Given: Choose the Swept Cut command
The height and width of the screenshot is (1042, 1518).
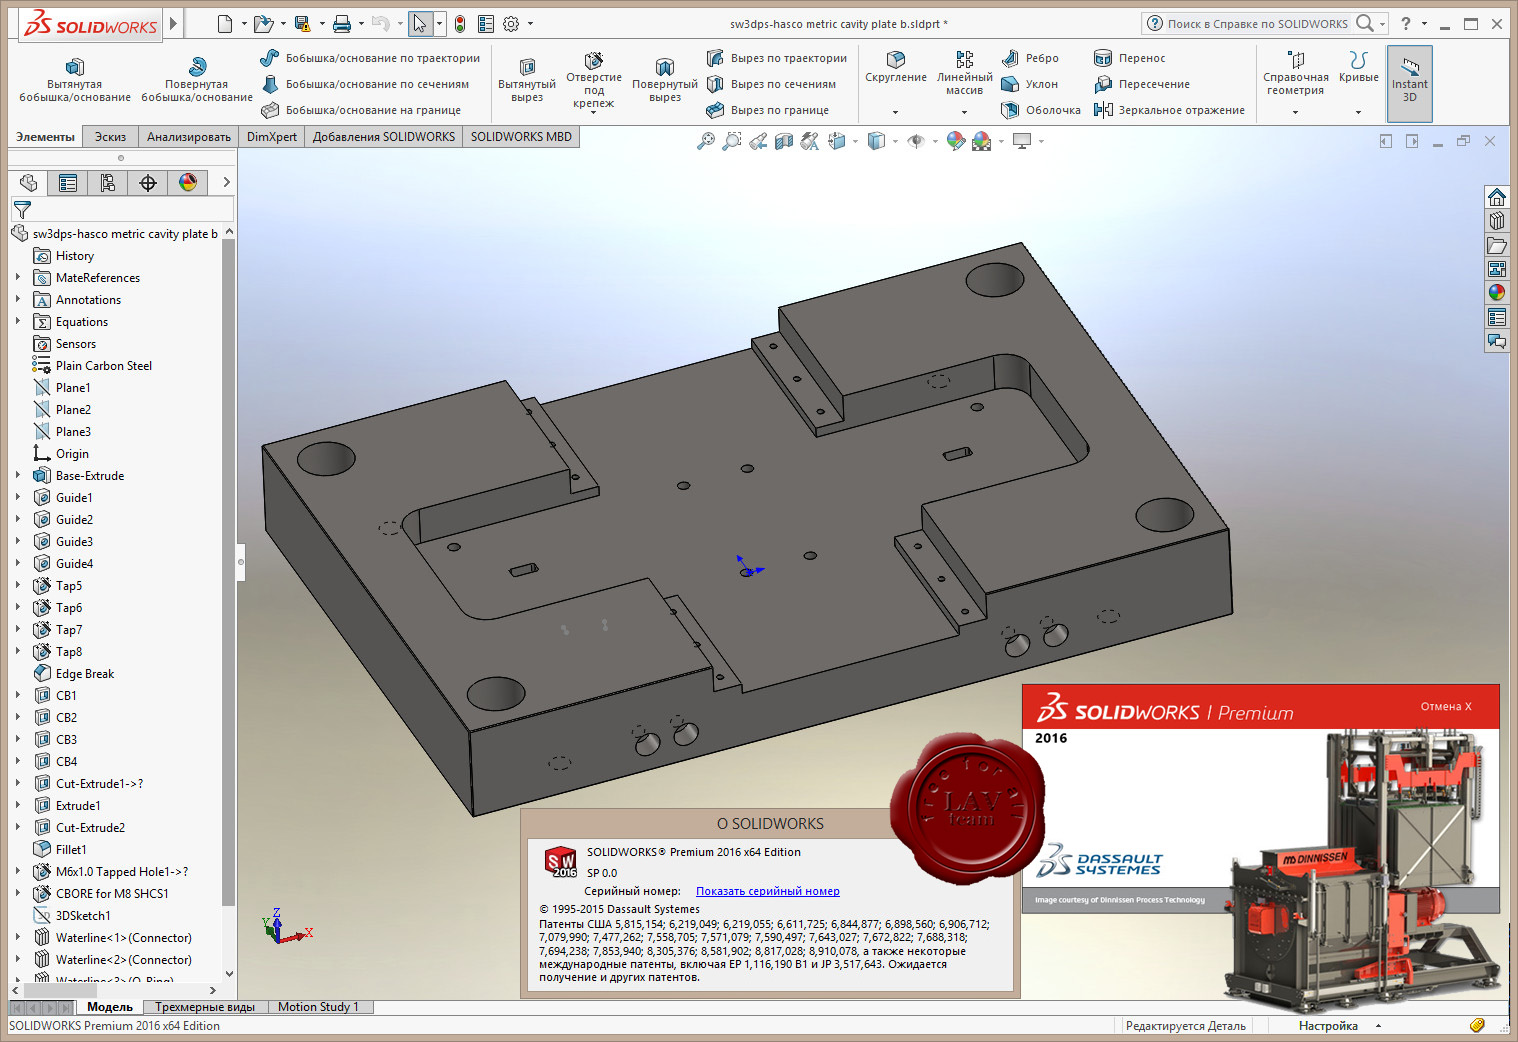Looking at the screenshot, I should point(777,58).
